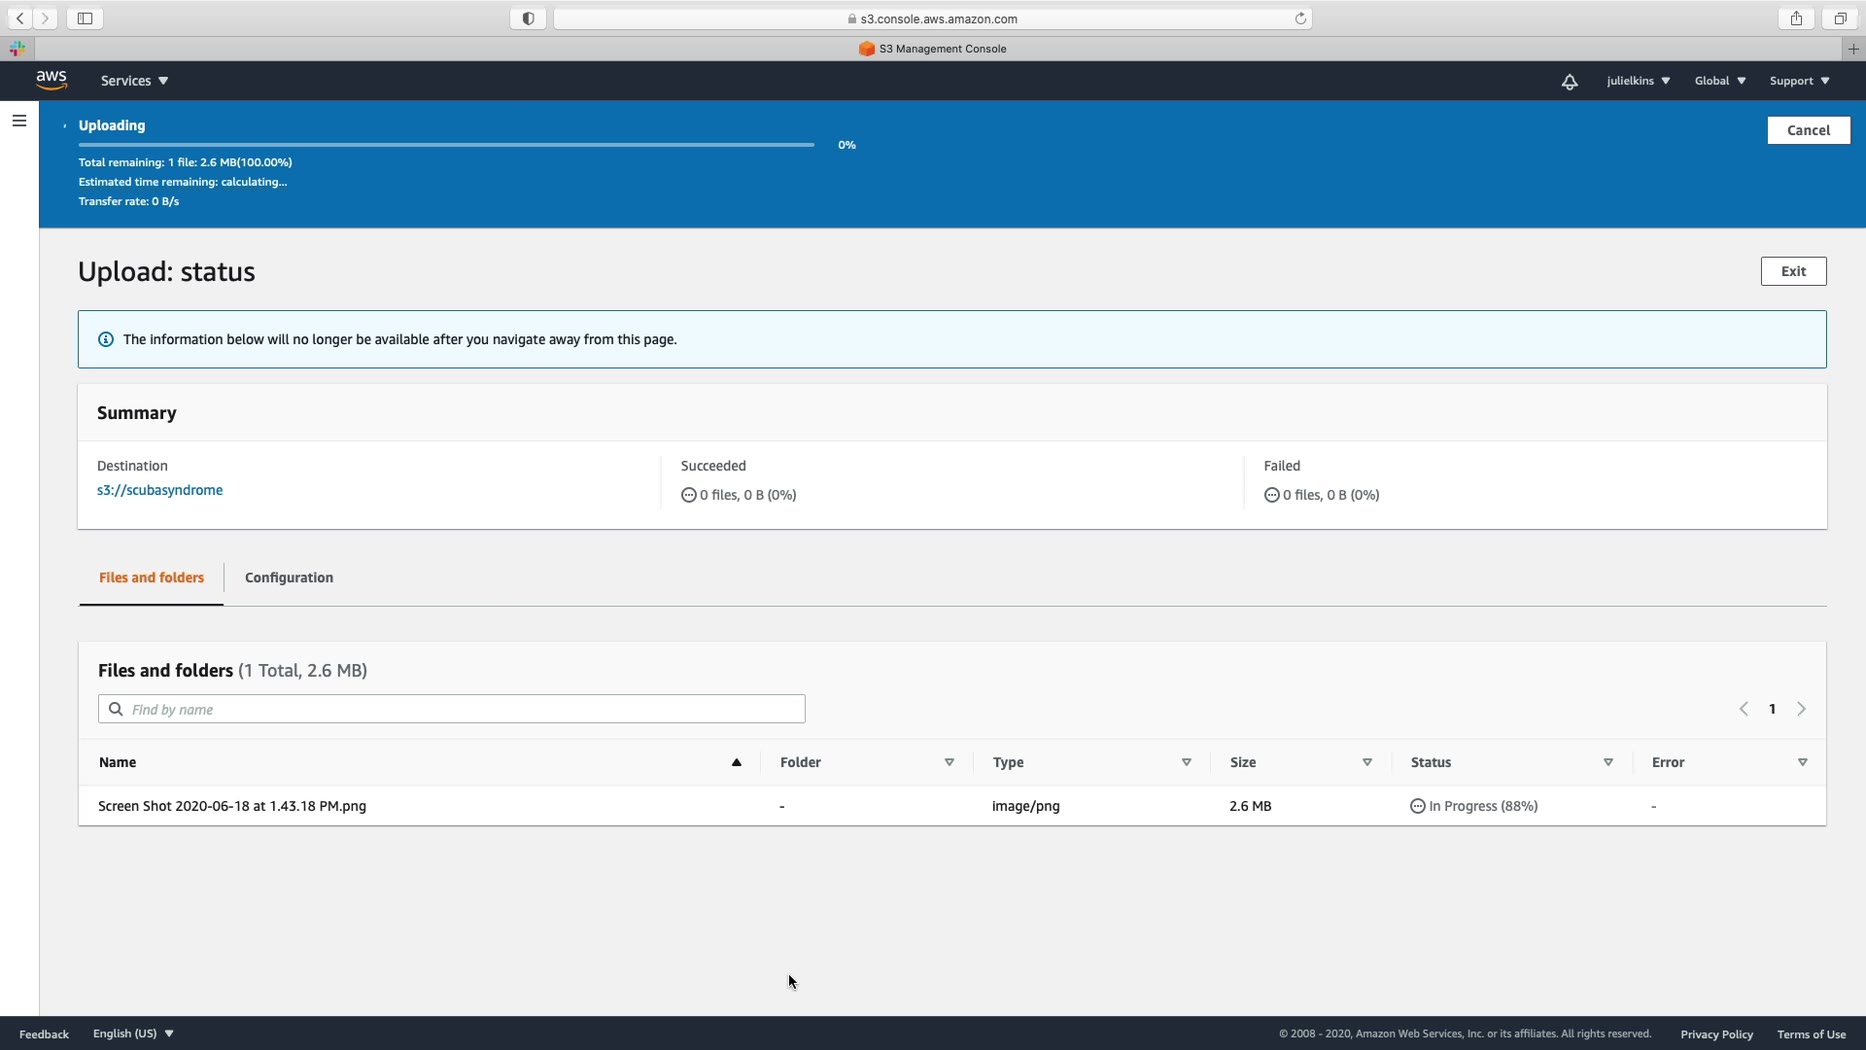Click the In Progress status icon

point(1417,806)
